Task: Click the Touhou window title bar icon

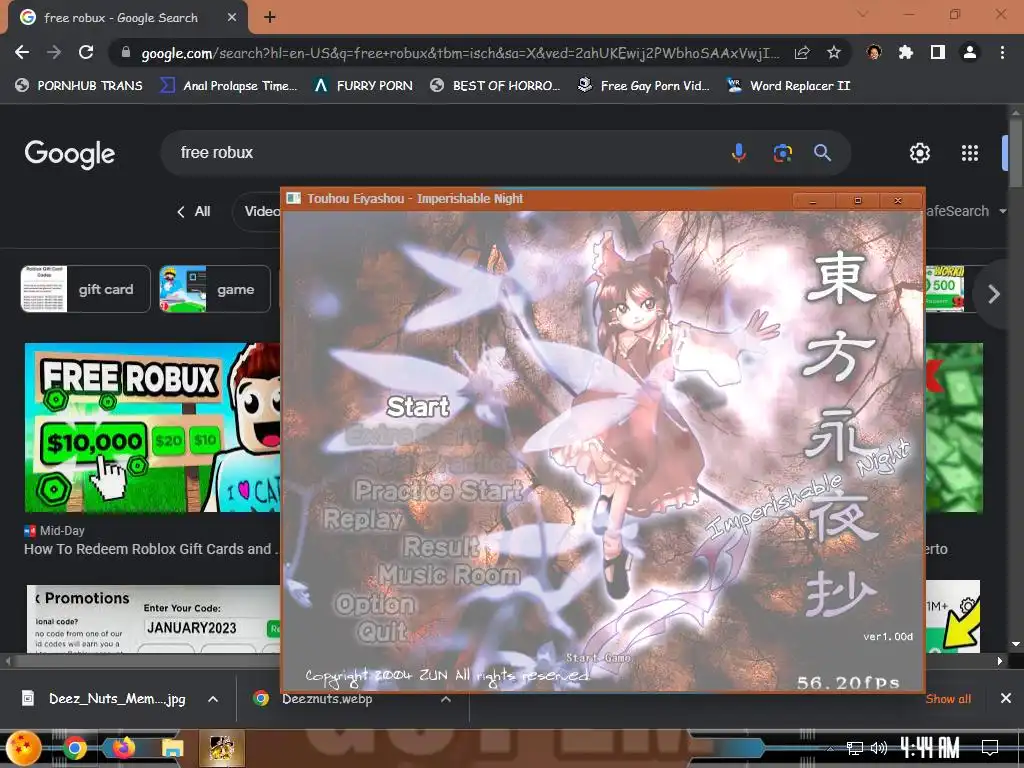Action: (294, 198)
